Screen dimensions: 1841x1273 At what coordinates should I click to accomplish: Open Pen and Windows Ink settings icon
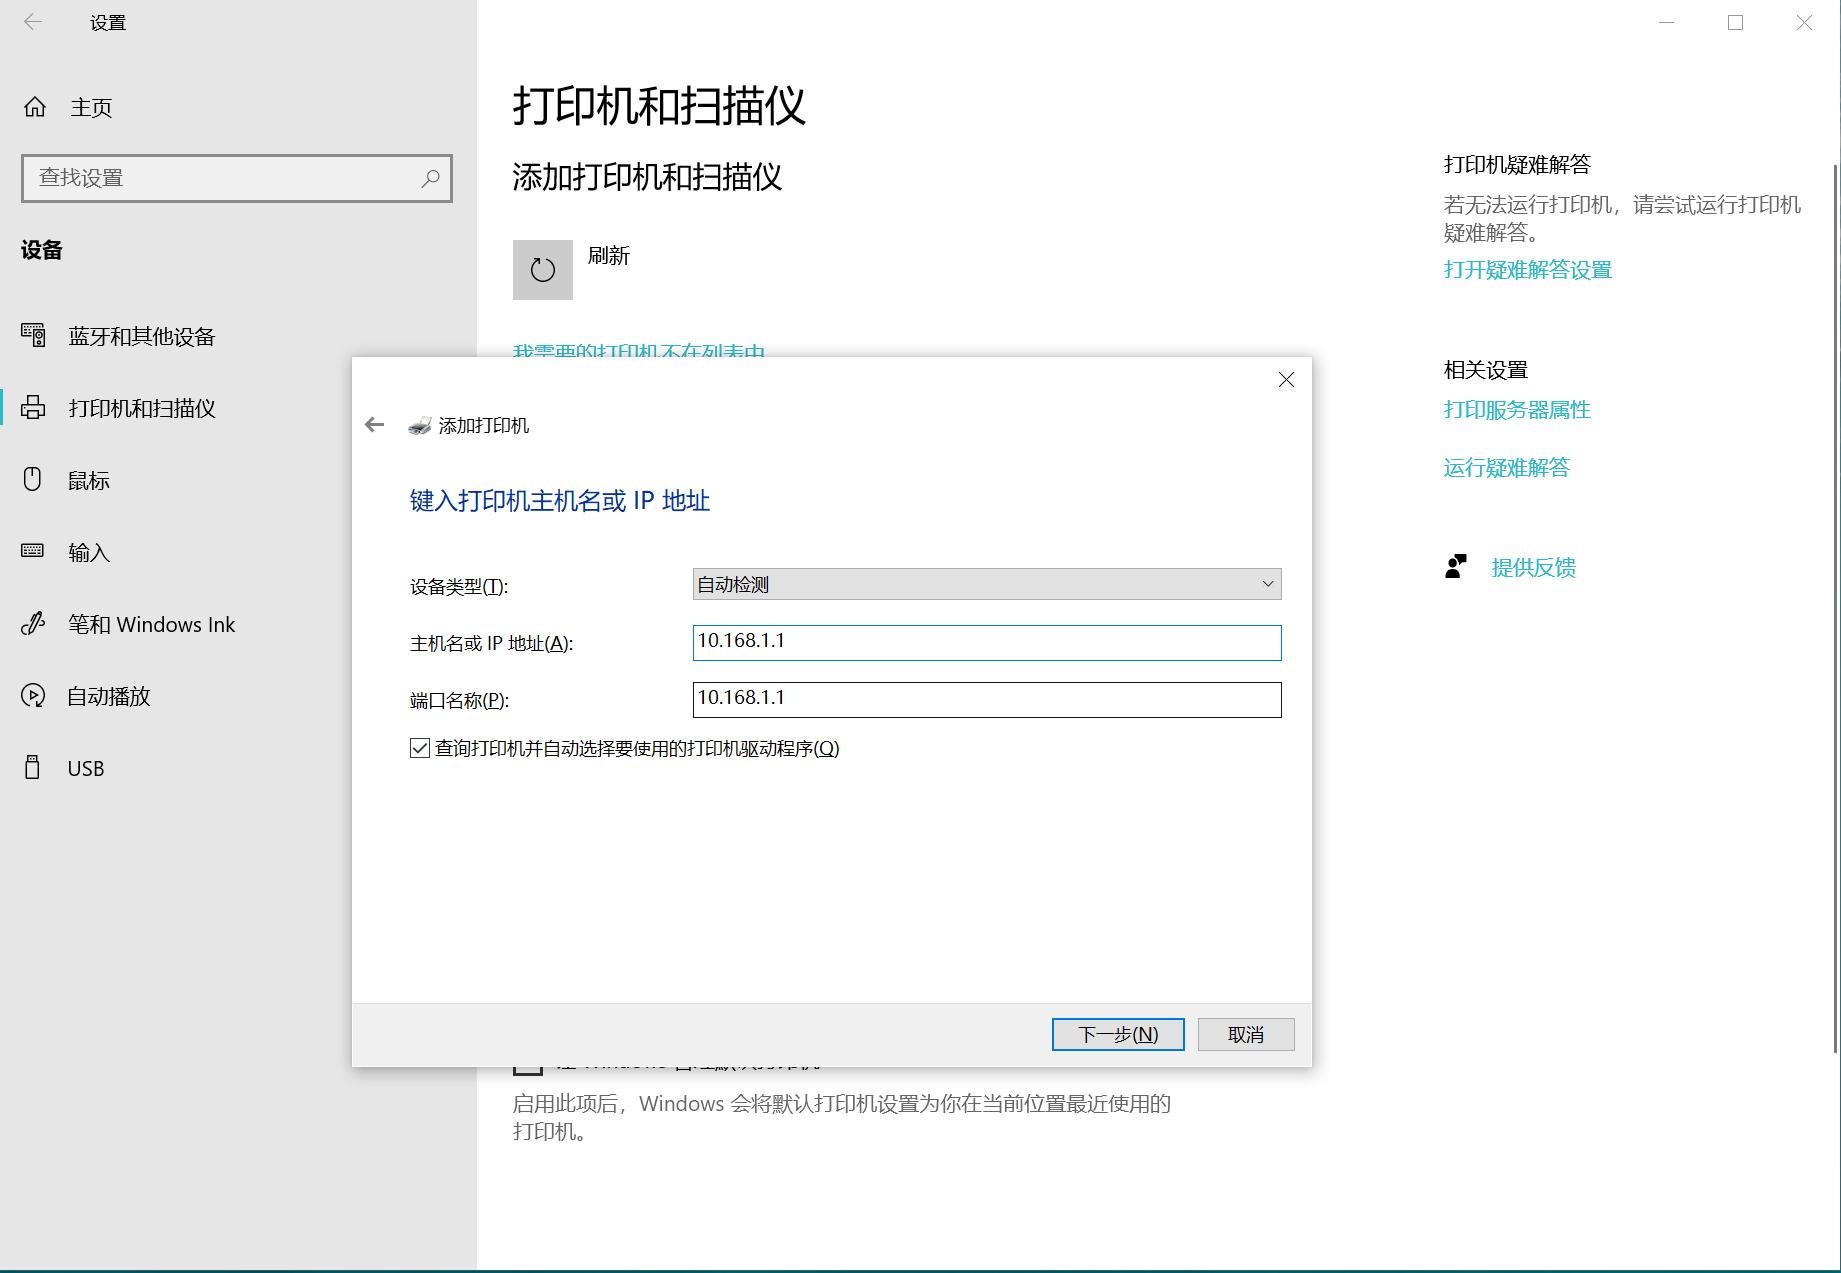(x=34, y=624)
